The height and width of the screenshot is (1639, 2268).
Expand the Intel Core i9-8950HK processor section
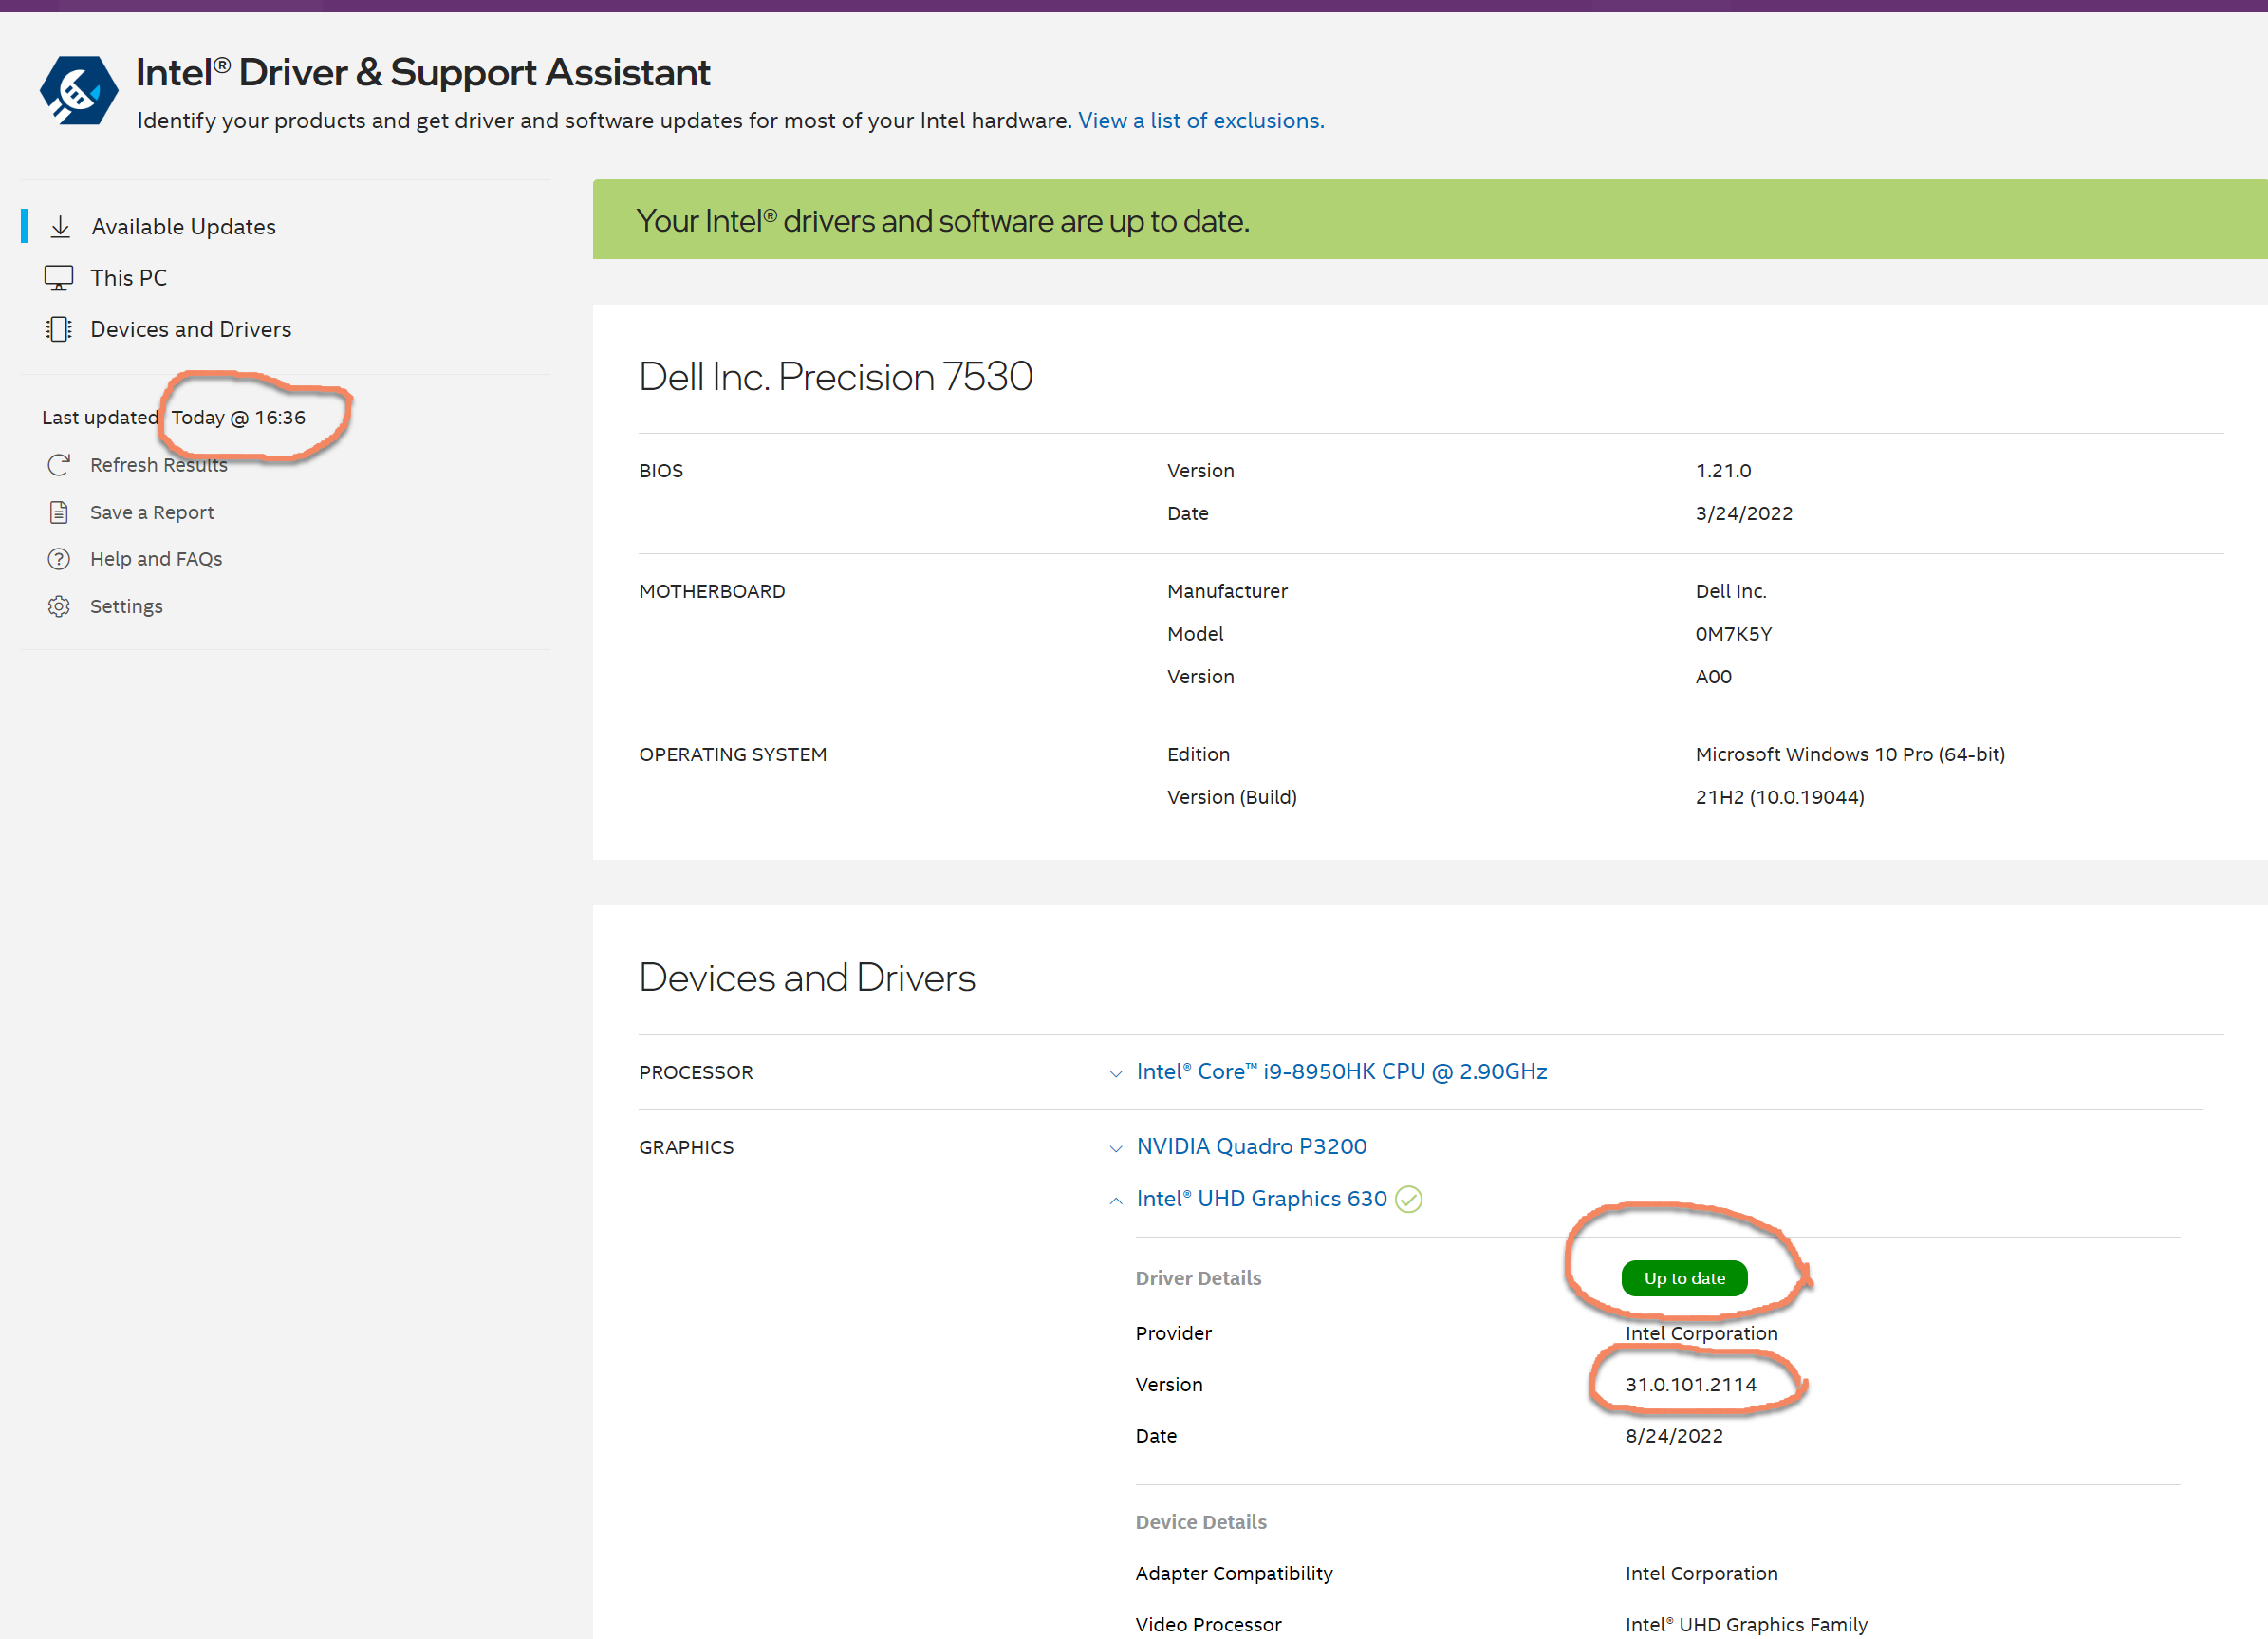(x=1115, y=1072)
